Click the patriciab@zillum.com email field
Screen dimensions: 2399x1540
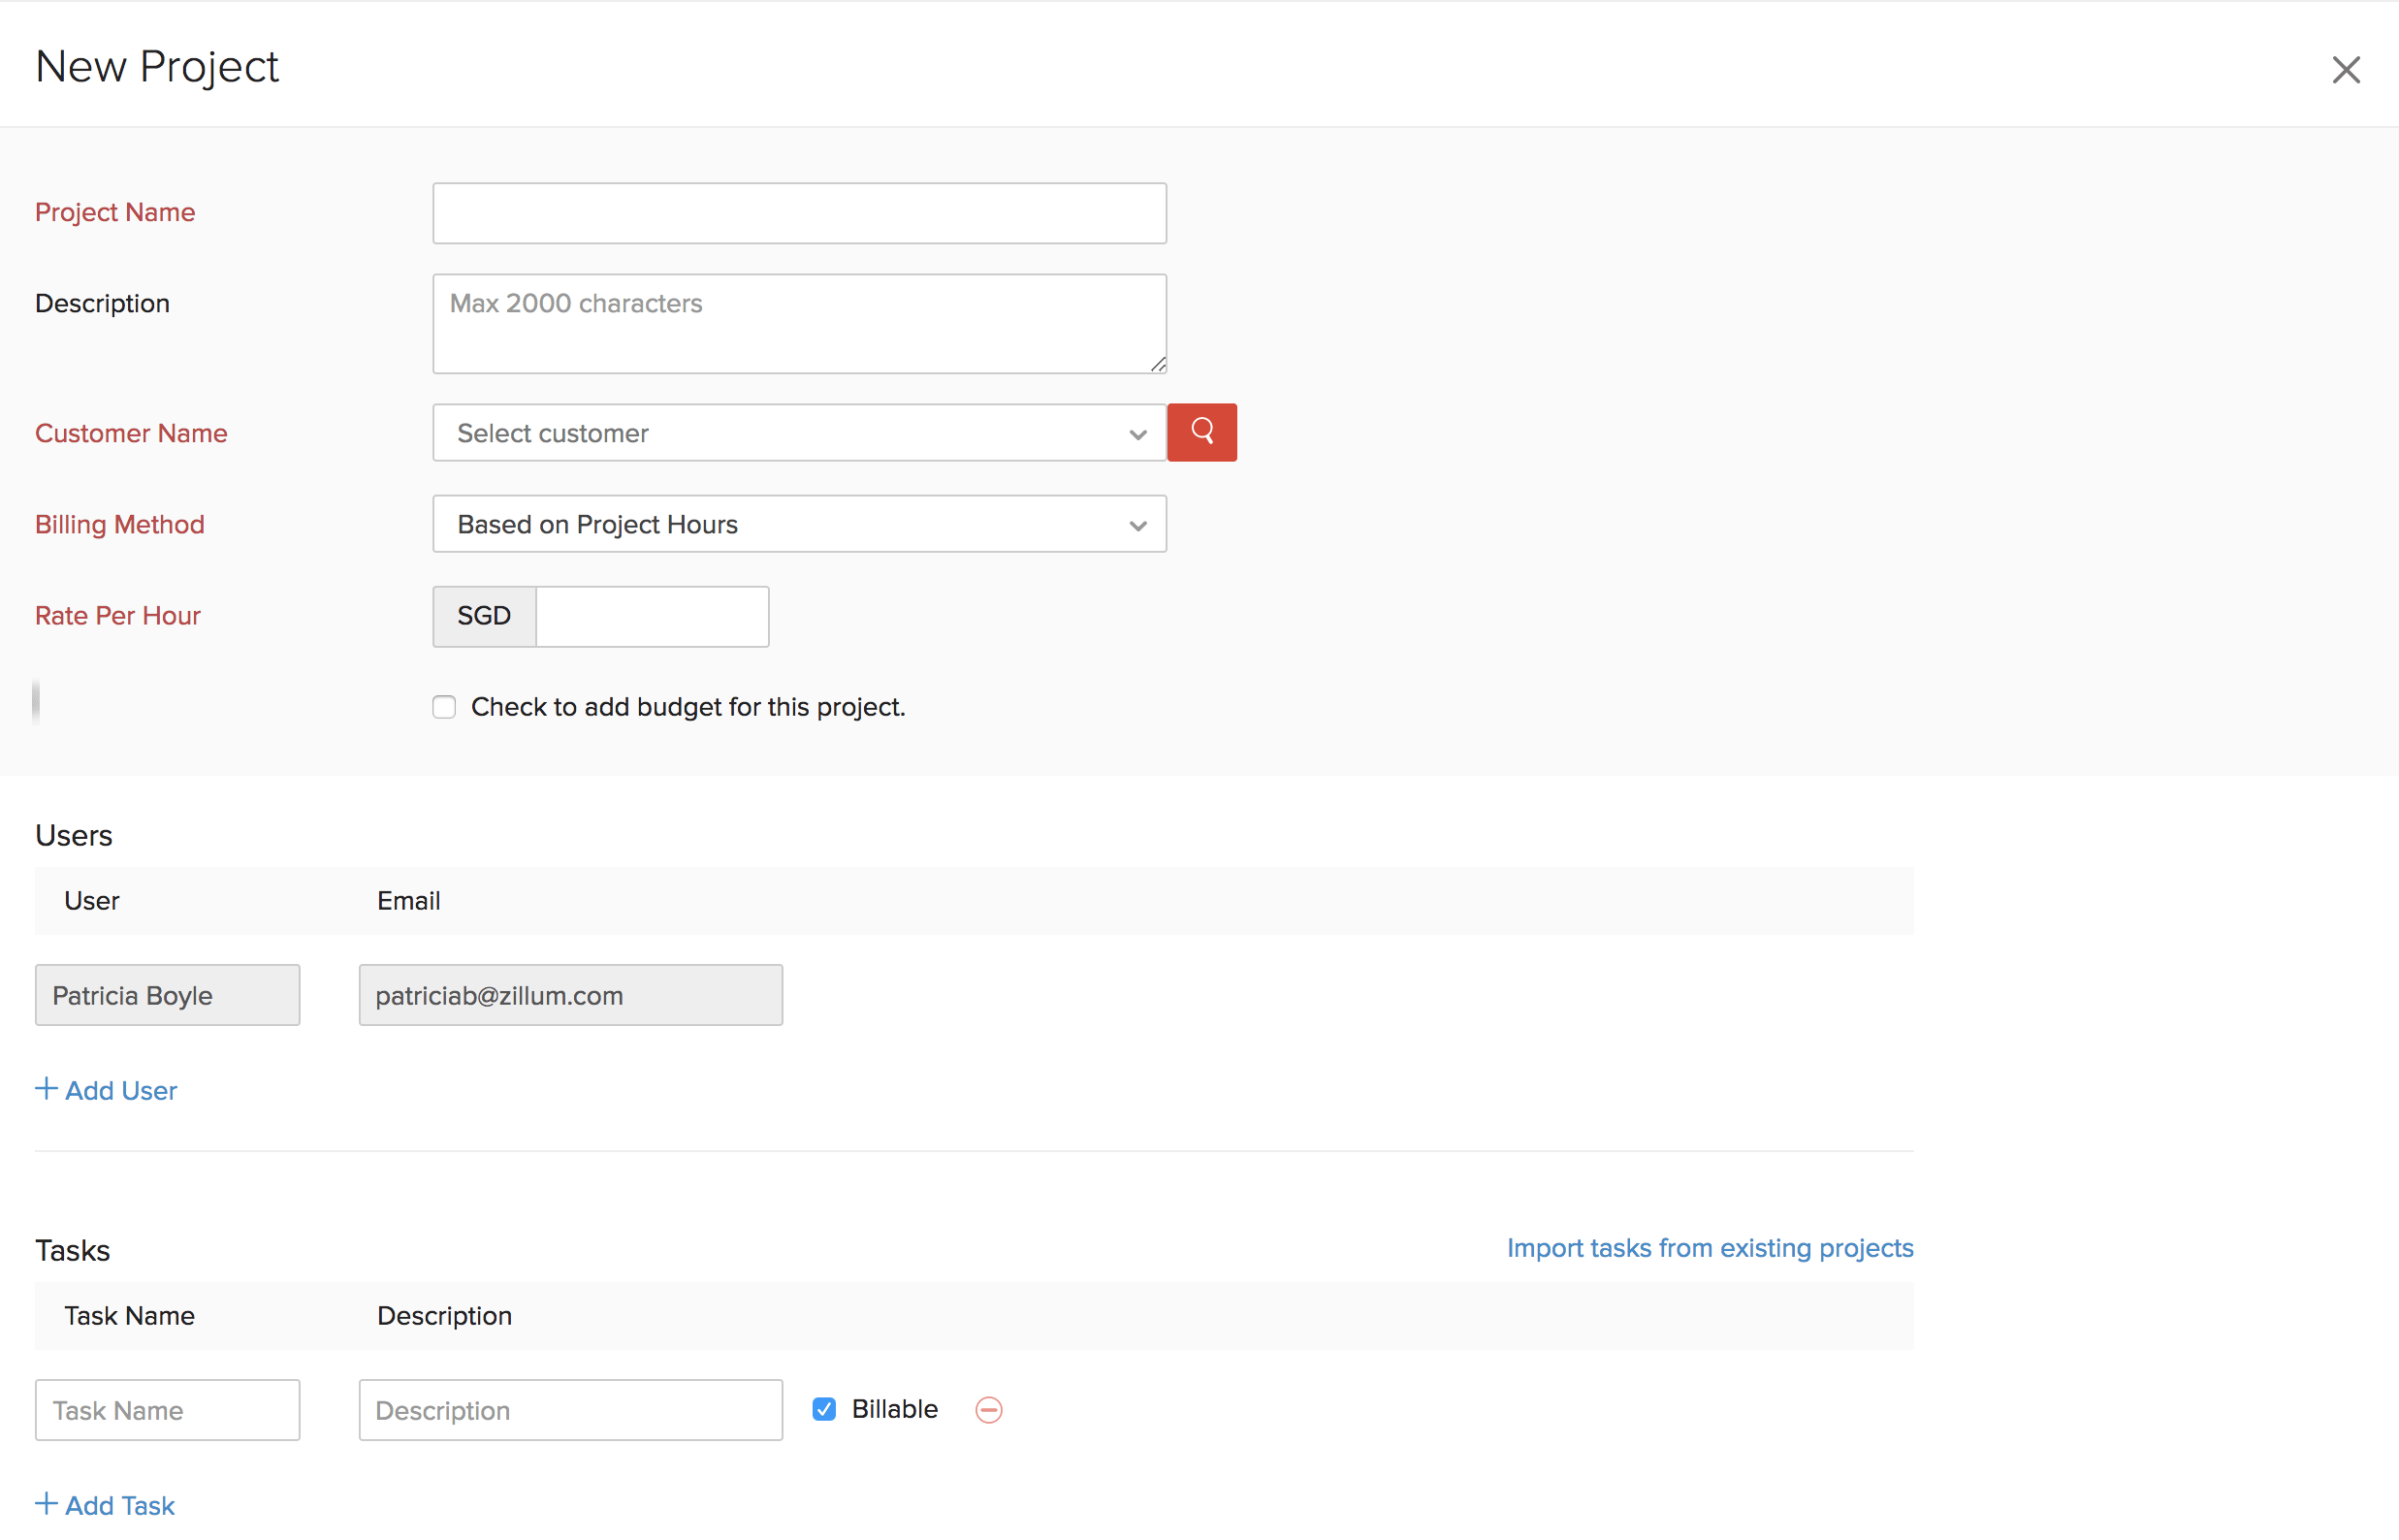[570, 995]
